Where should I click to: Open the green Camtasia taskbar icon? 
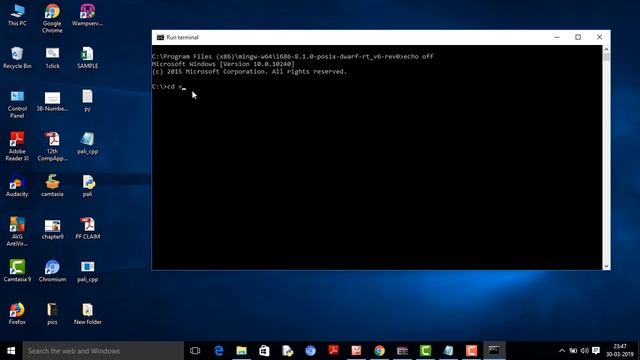click(x=425, y=351)
